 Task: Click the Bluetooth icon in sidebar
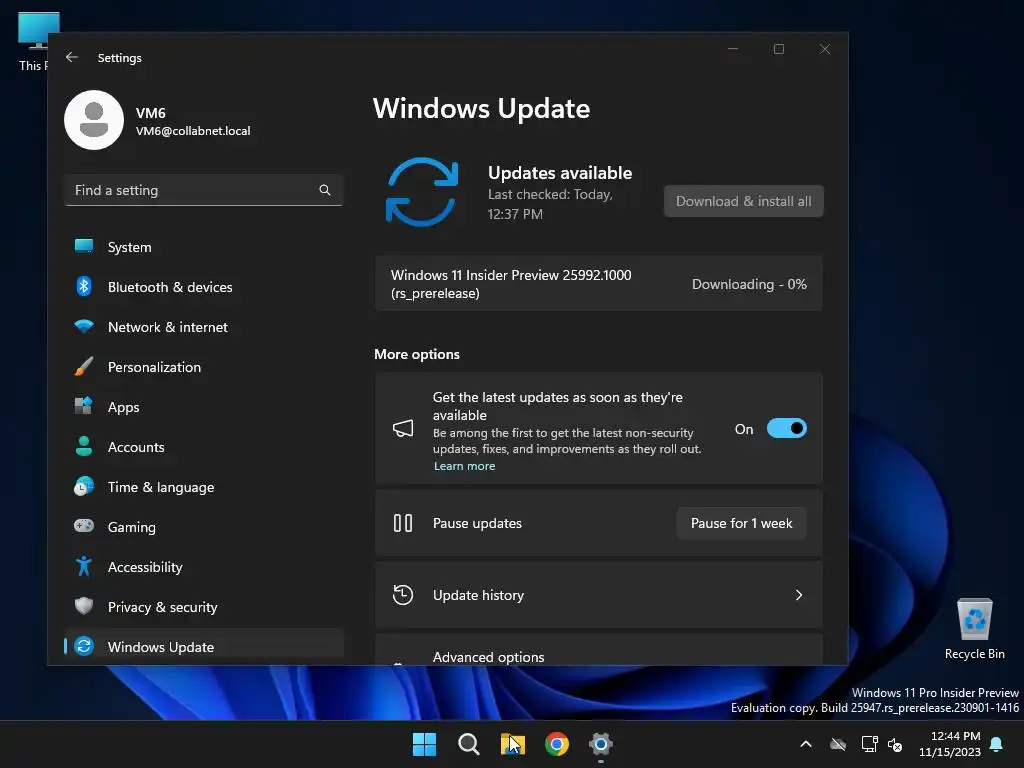click(84, 286)
